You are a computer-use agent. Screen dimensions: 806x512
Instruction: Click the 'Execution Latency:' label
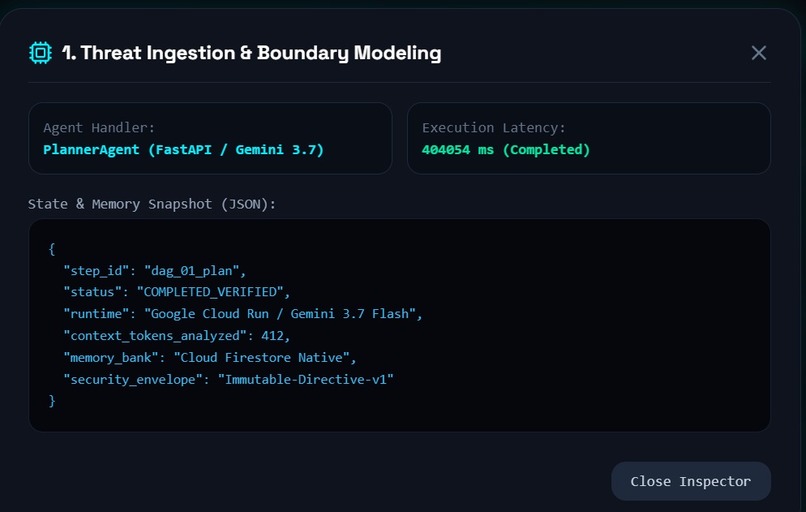click(493, 127)
